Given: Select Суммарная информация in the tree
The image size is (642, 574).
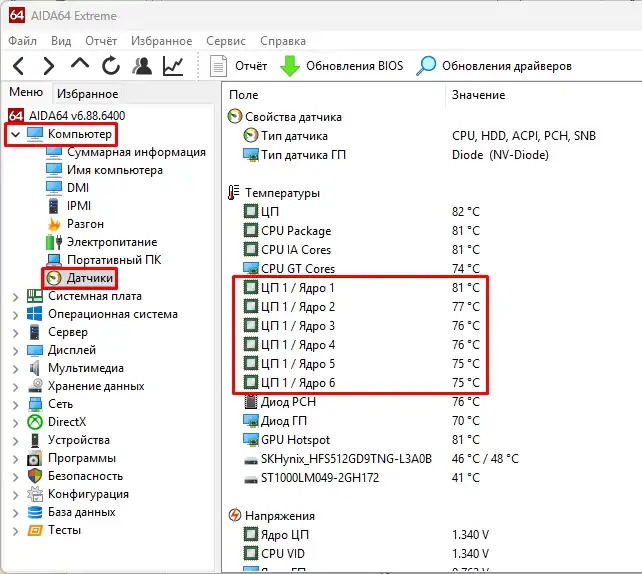Looking at the screenshot, I should [136, 152].
